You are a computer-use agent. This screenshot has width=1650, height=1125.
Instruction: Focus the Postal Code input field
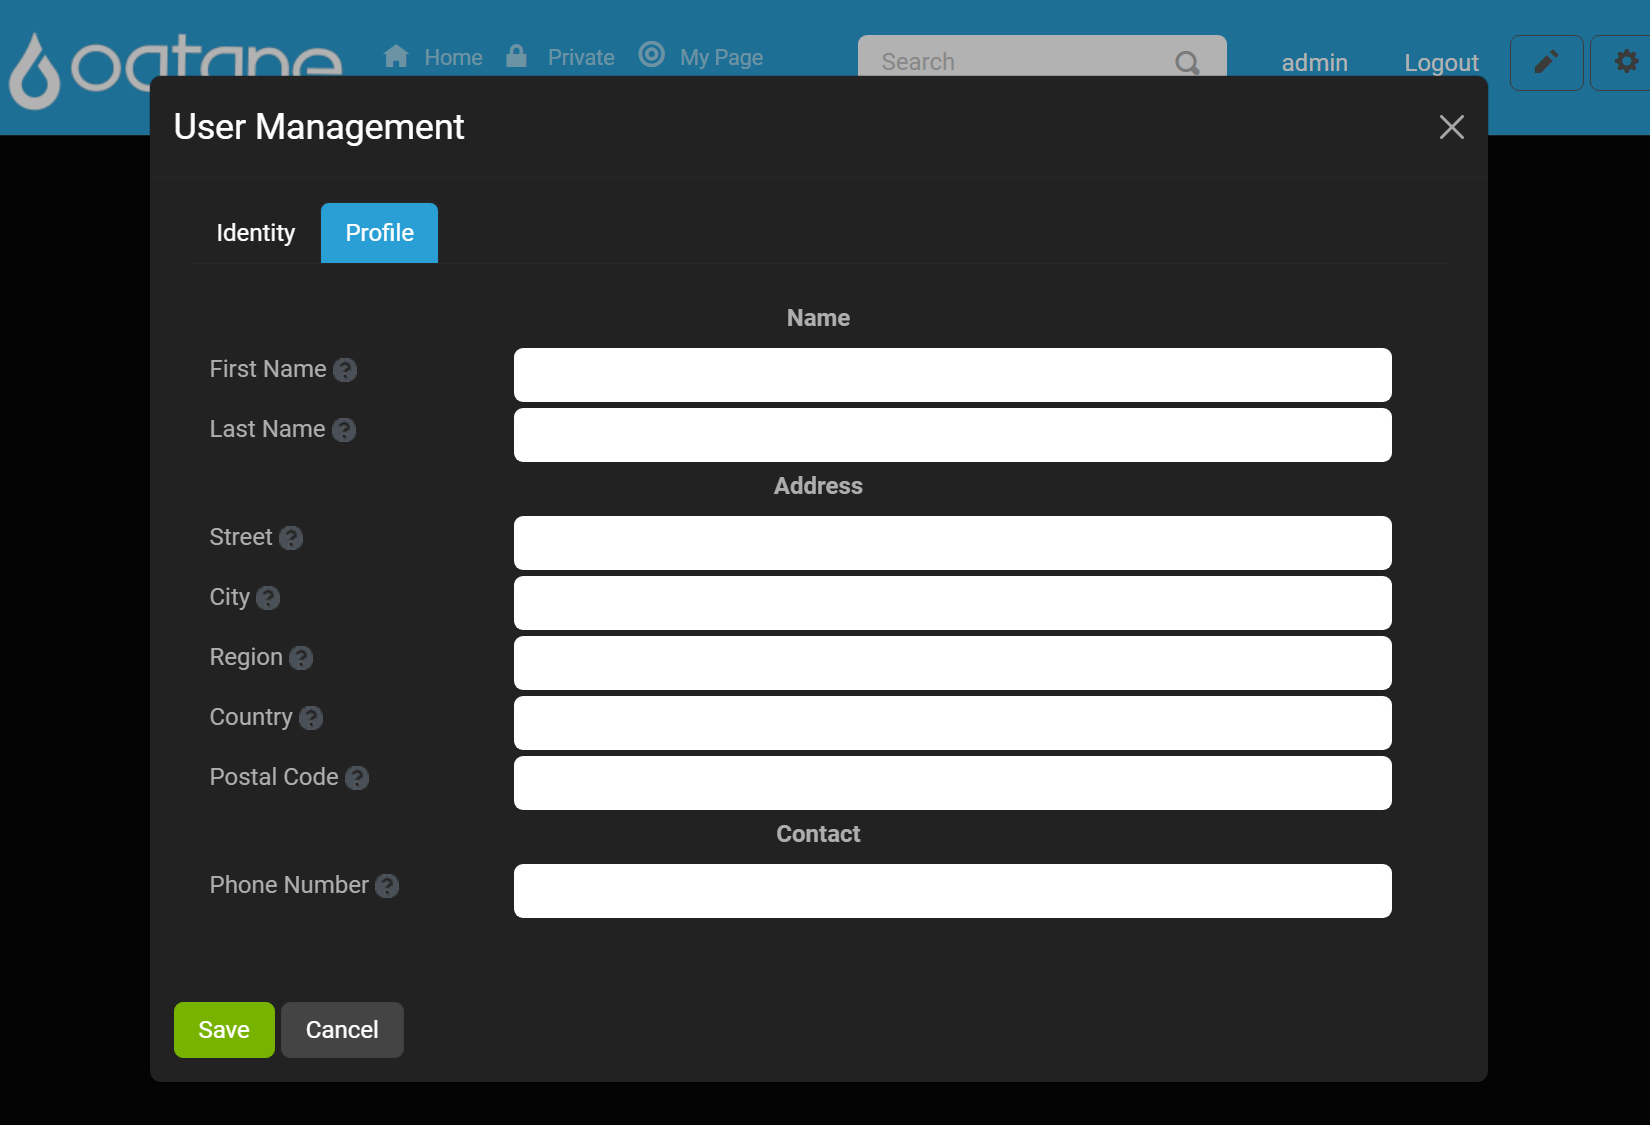click(953, 783)
